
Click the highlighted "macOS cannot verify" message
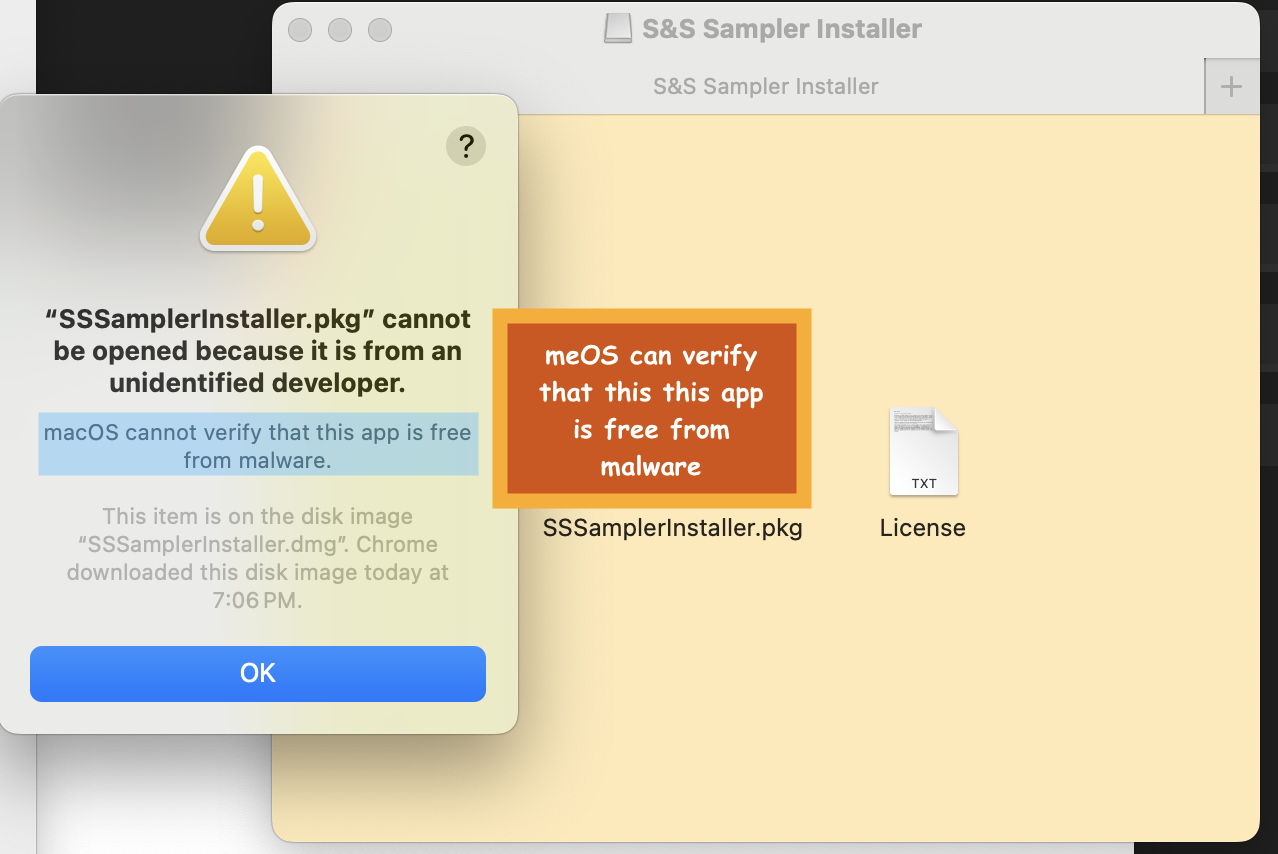pos(258,445)
